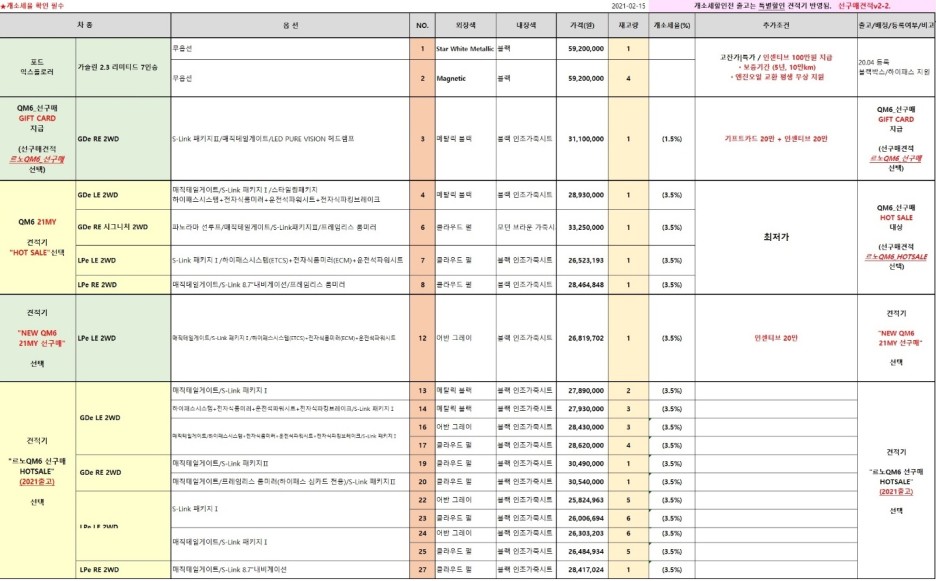Click 'LPe RE 2WD' trim in last row

[123, 570]
